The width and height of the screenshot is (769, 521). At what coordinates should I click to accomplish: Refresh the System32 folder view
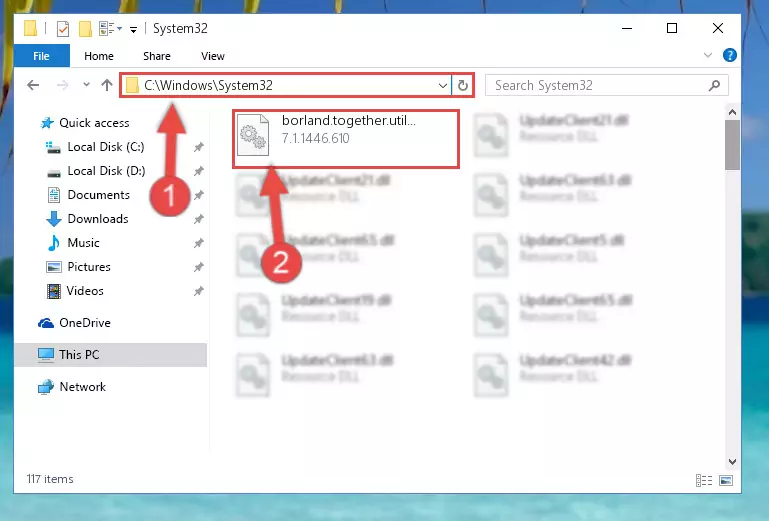pyautogui.click(x=462, y=86)
